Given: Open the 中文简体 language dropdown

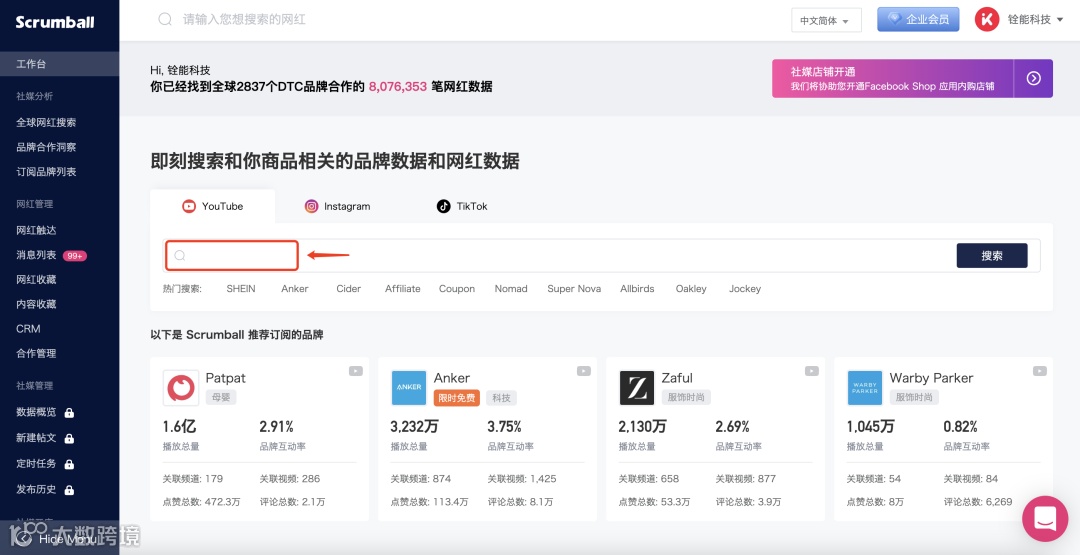Looking at the screenshot, I should (x=826, y=21).
